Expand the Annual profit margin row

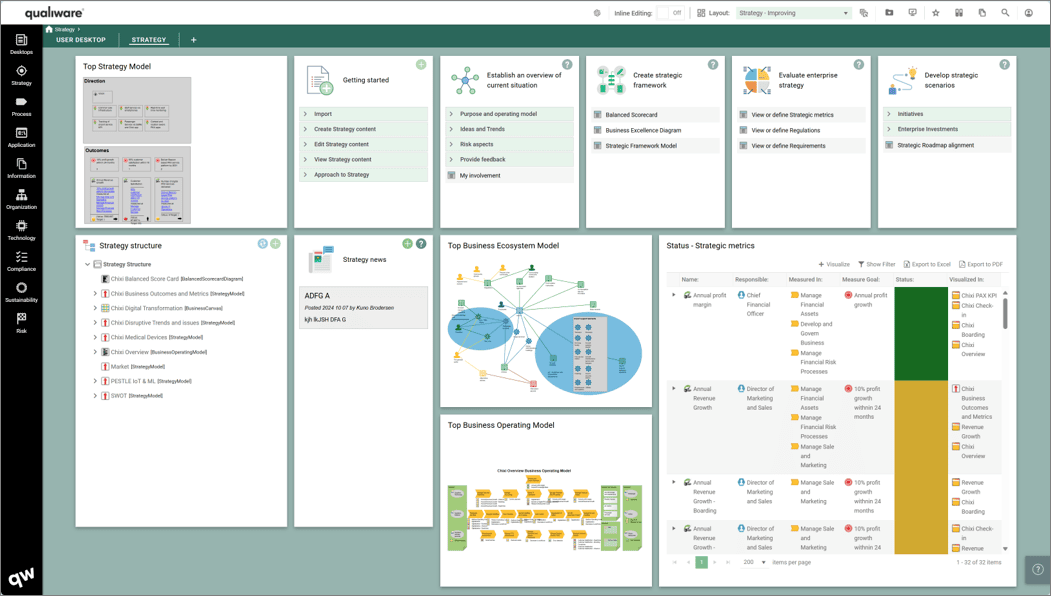[674, 295]
